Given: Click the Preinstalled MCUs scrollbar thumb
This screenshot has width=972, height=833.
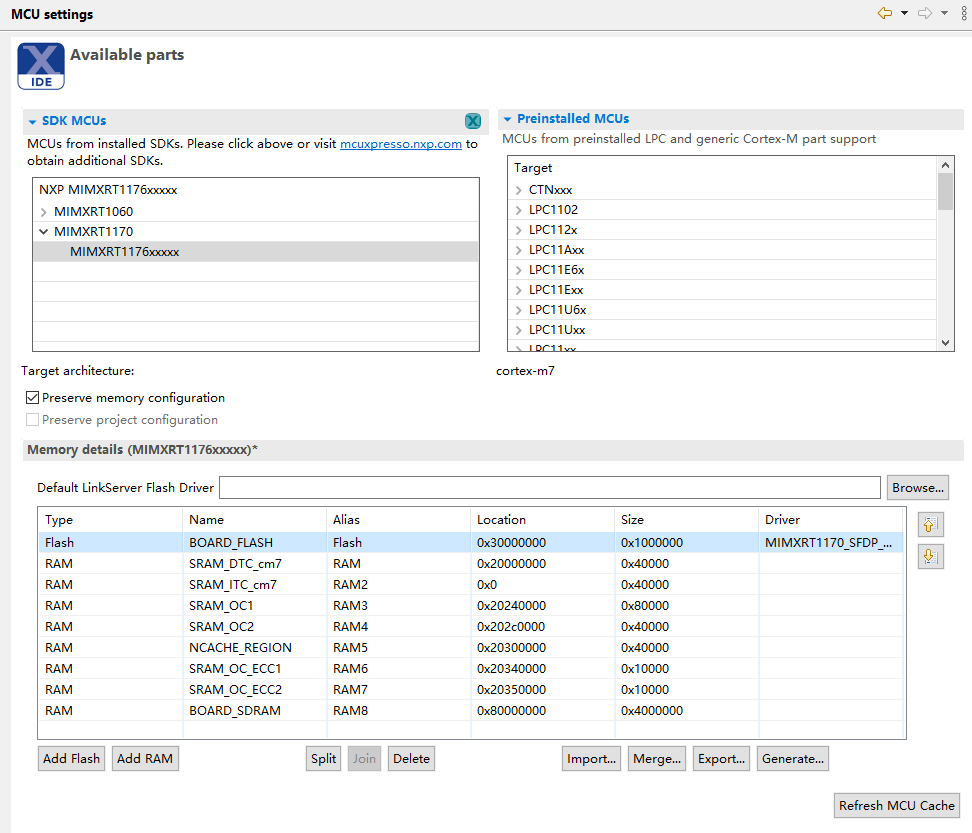Looking at the screenshot, I should coord(945,192).
